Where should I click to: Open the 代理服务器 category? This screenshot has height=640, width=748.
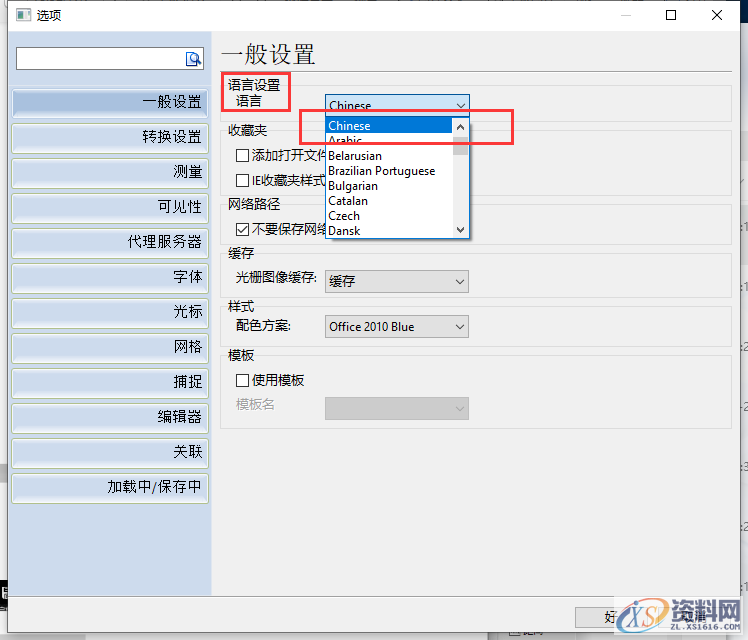point(110,242)
